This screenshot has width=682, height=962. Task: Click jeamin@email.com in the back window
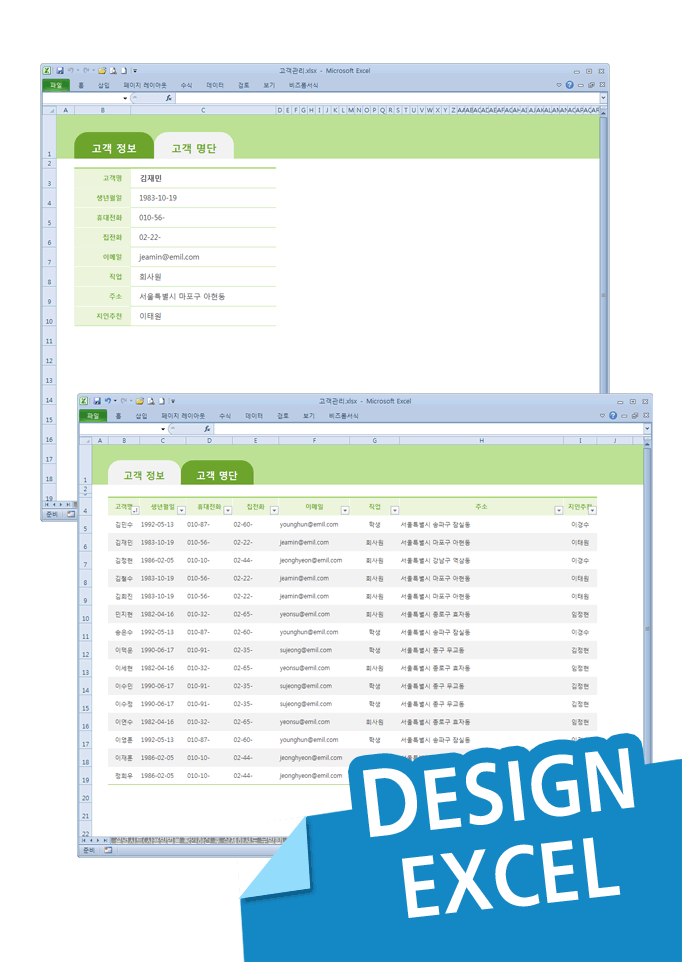(169, 257)
